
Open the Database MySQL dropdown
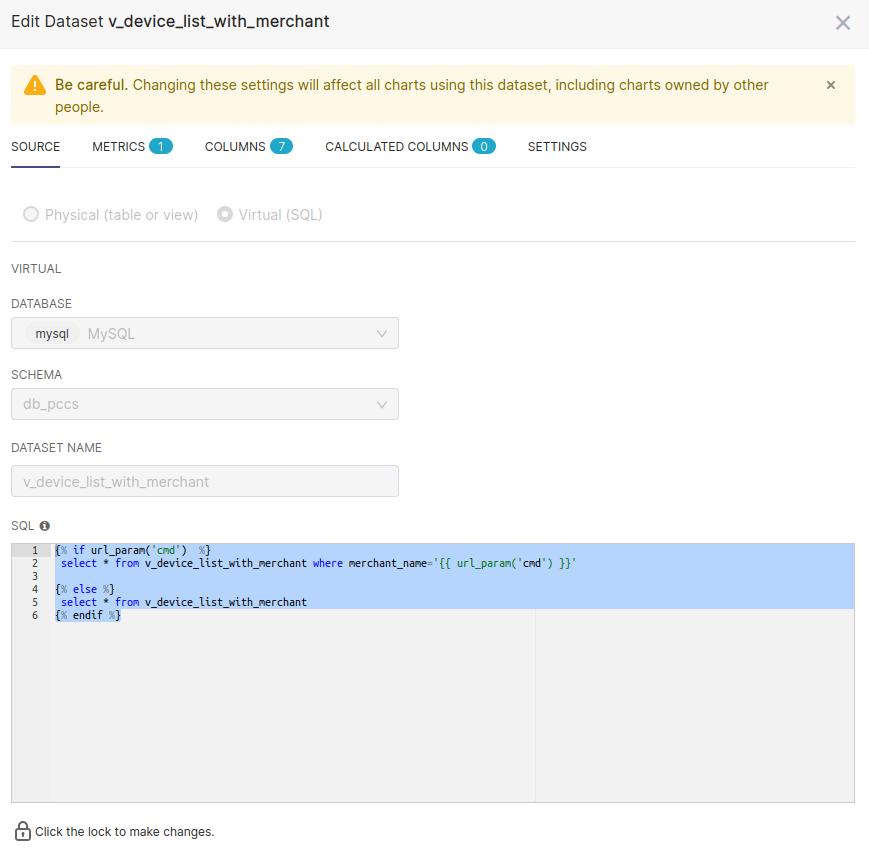click(205, 334)
